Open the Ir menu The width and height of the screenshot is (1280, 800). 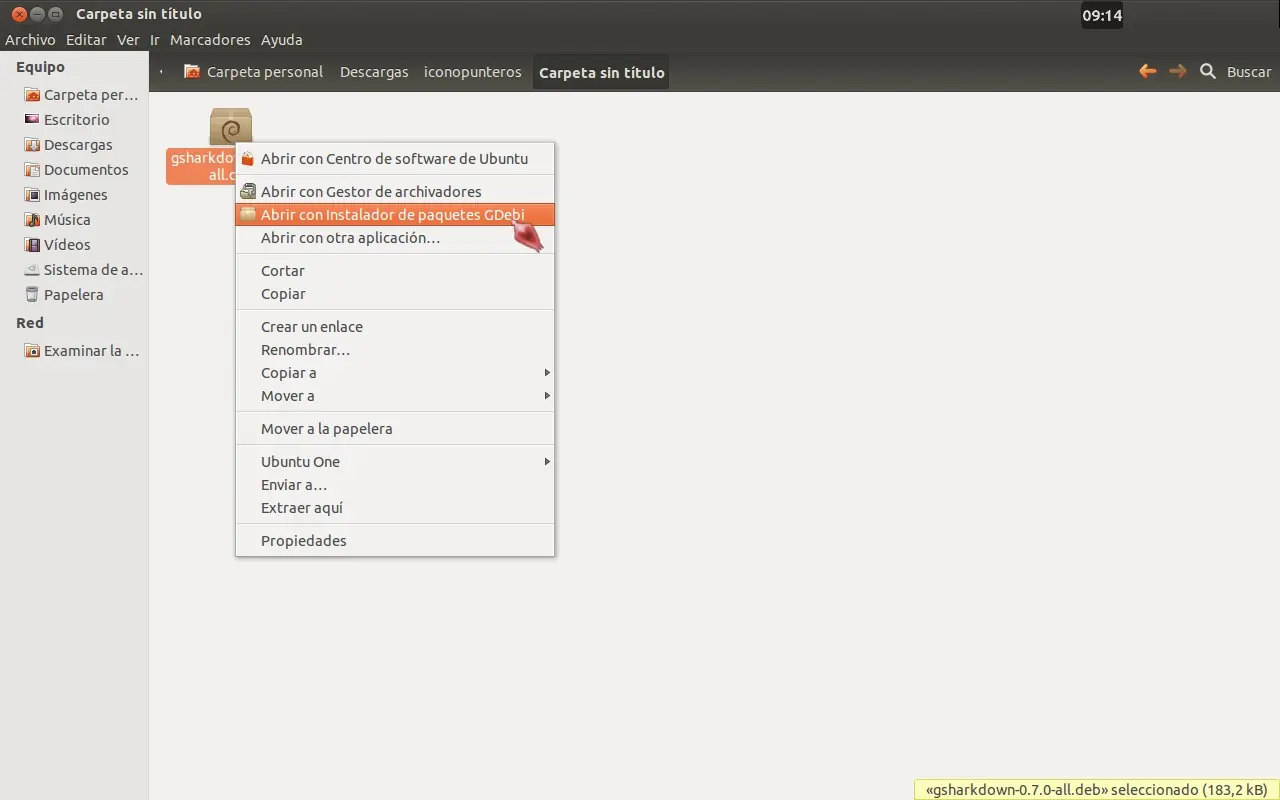[155, 40]
